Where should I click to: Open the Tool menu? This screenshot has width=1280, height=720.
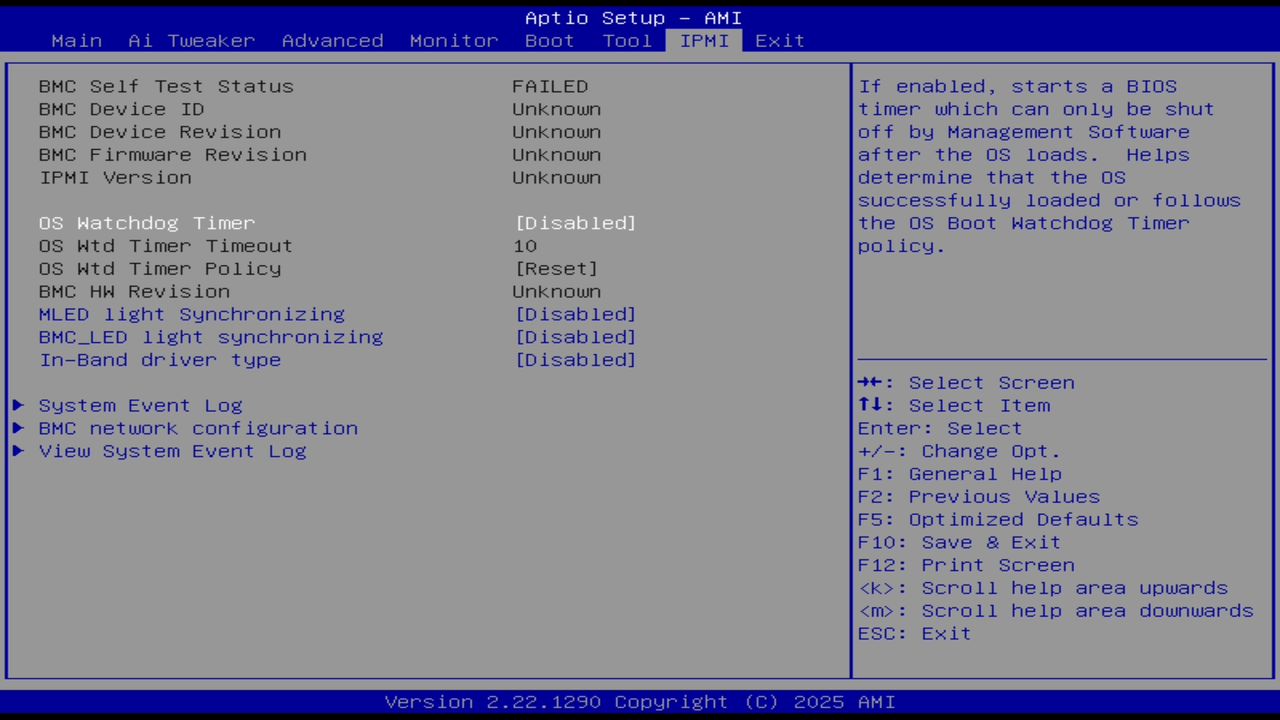(x=627, y=40)
